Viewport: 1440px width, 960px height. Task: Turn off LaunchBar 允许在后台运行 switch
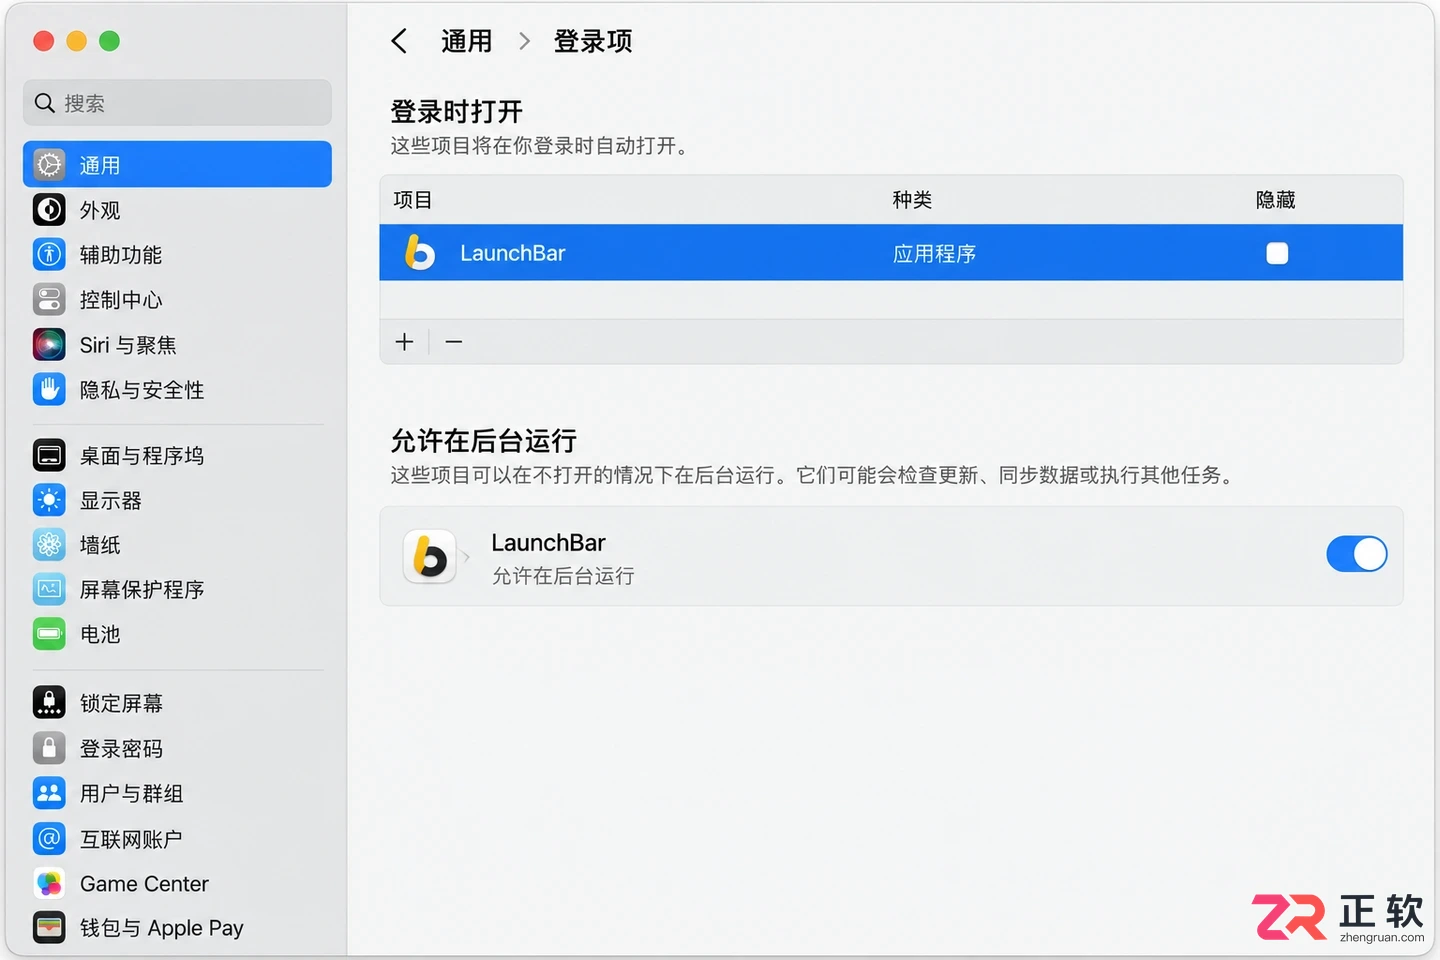[1357, 554]
